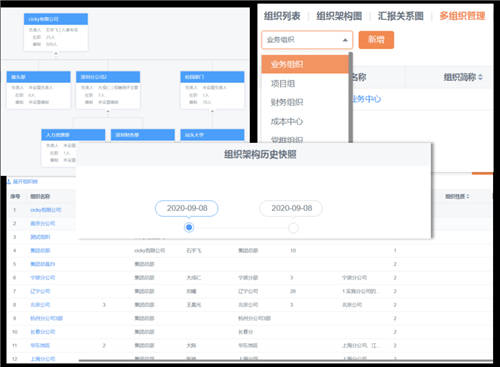Sort using arrows in the list's rightmost column header
The width and height of the screenshot is (500, 367).
coord(468,196)
